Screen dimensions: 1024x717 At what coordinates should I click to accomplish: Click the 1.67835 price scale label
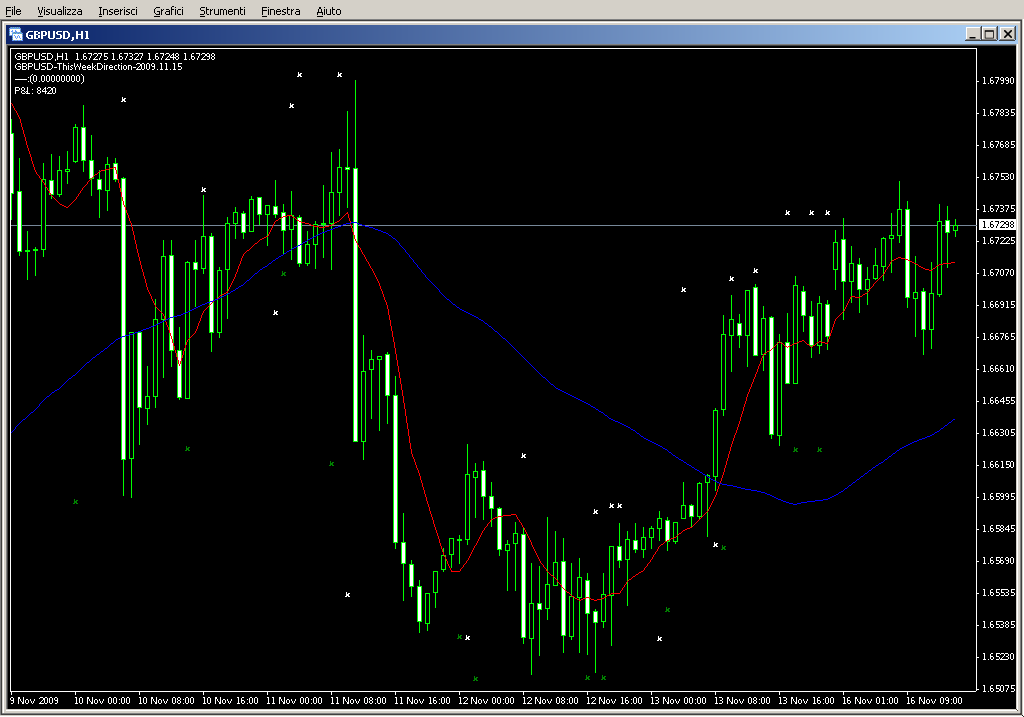pos(999,113)
